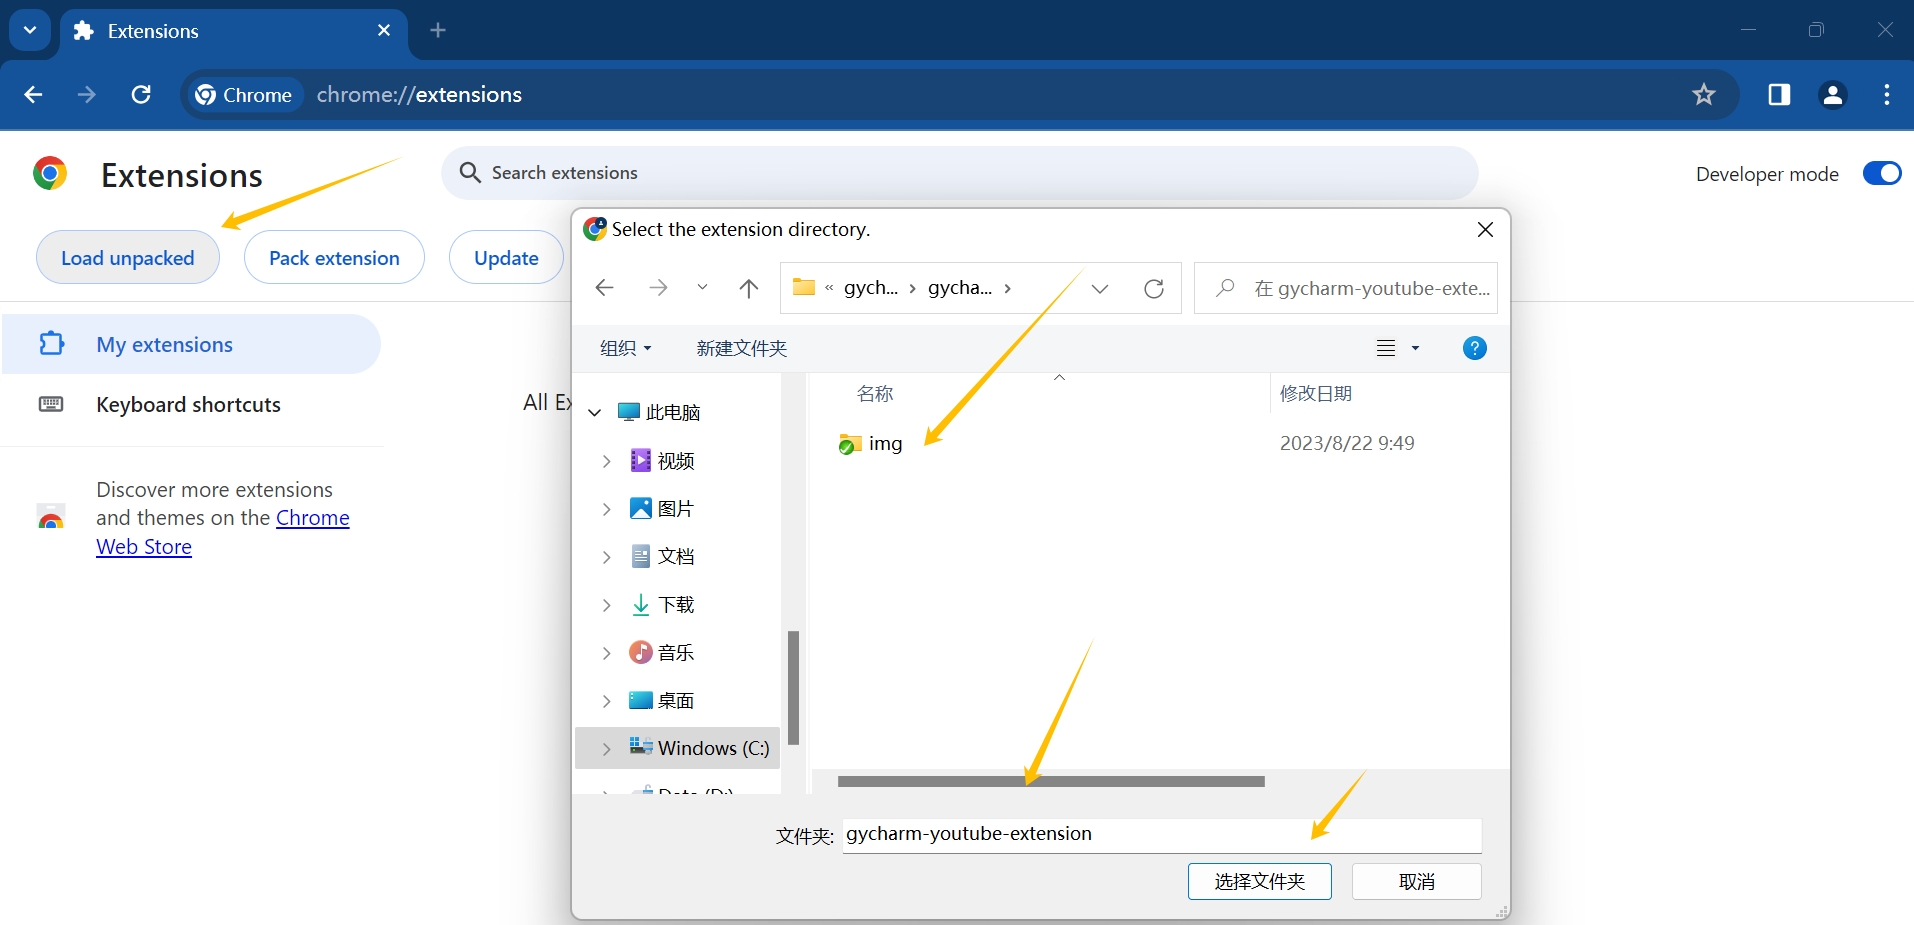Select the img folder
Viewport: 1914px width, 925px height.
pyautogui.click(x=871, y=443)
